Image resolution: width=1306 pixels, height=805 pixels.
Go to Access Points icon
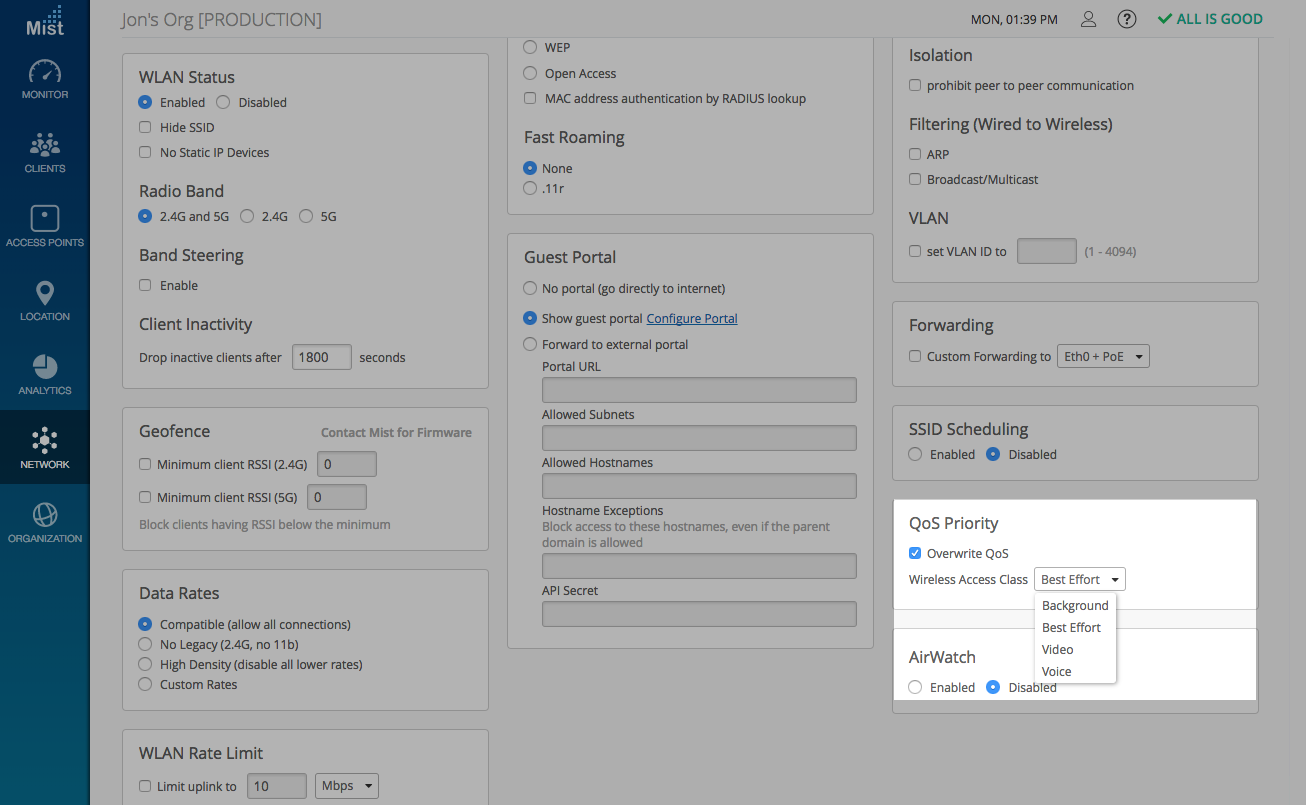(45, 219)
